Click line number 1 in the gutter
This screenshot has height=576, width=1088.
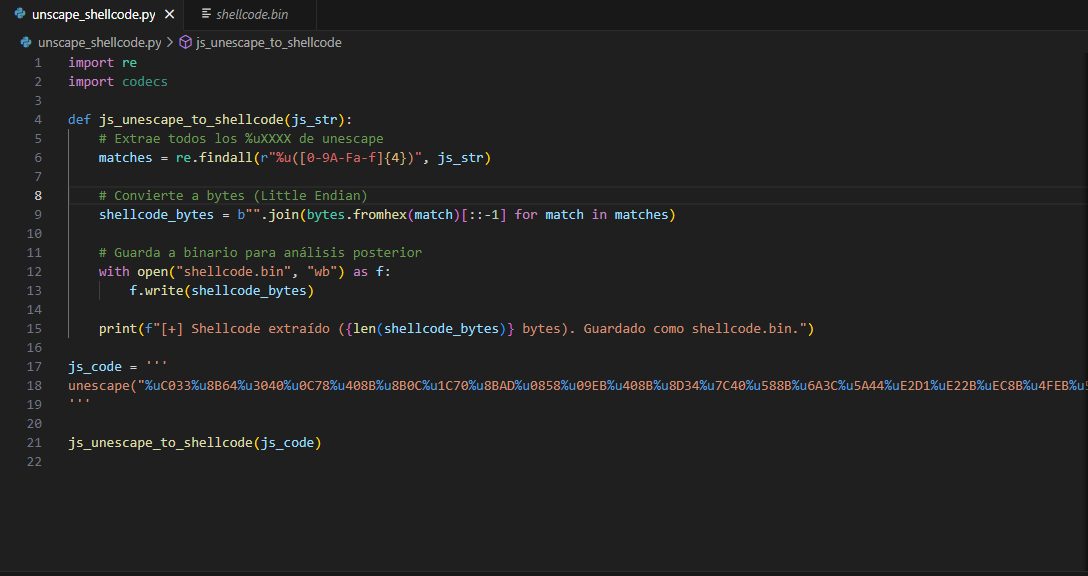(x=38, y=62)
